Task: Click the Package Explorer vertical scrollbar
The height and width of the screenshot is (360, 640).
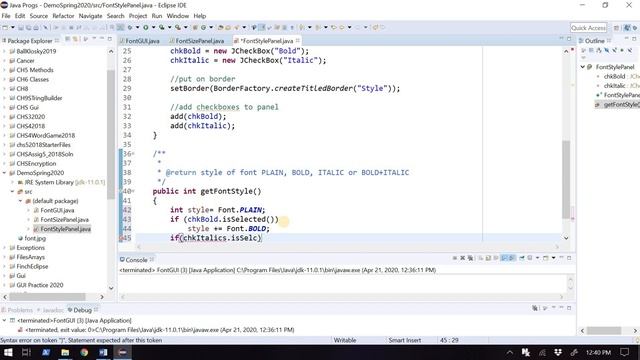Action: (x=111, y=135)
